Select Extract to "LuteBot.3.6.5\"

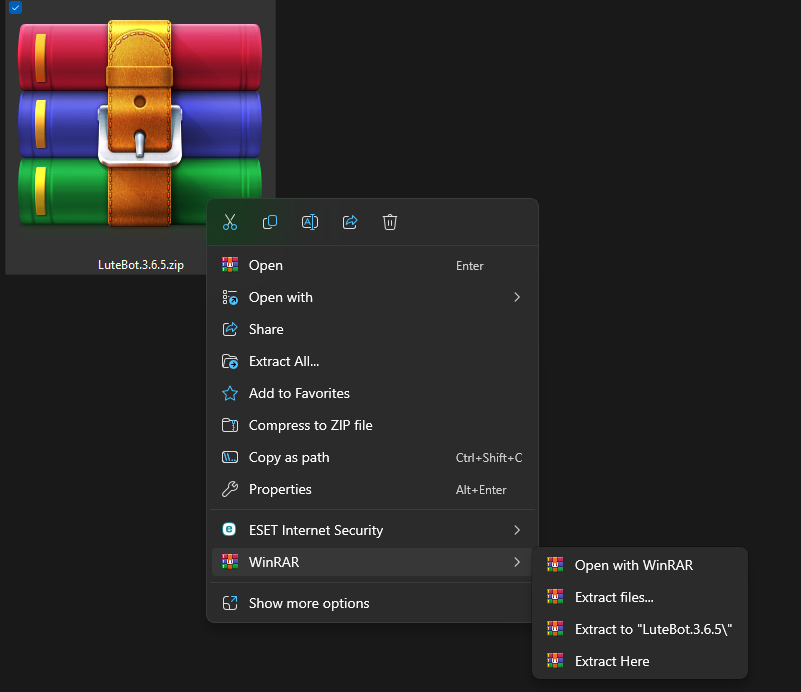pyautogui.click(x=640, y=629)
